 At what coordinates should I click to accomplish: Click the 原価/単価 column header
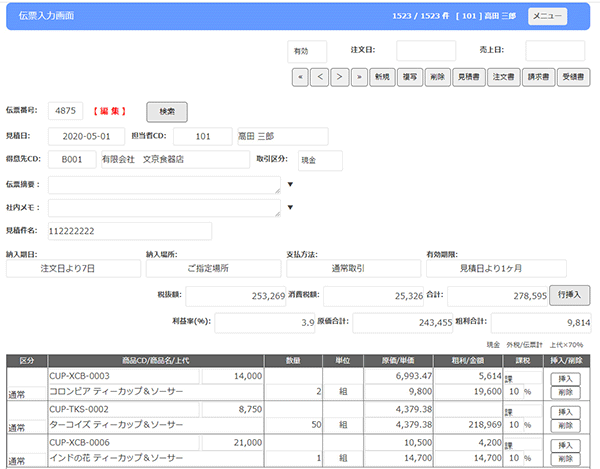click(398, 361)
